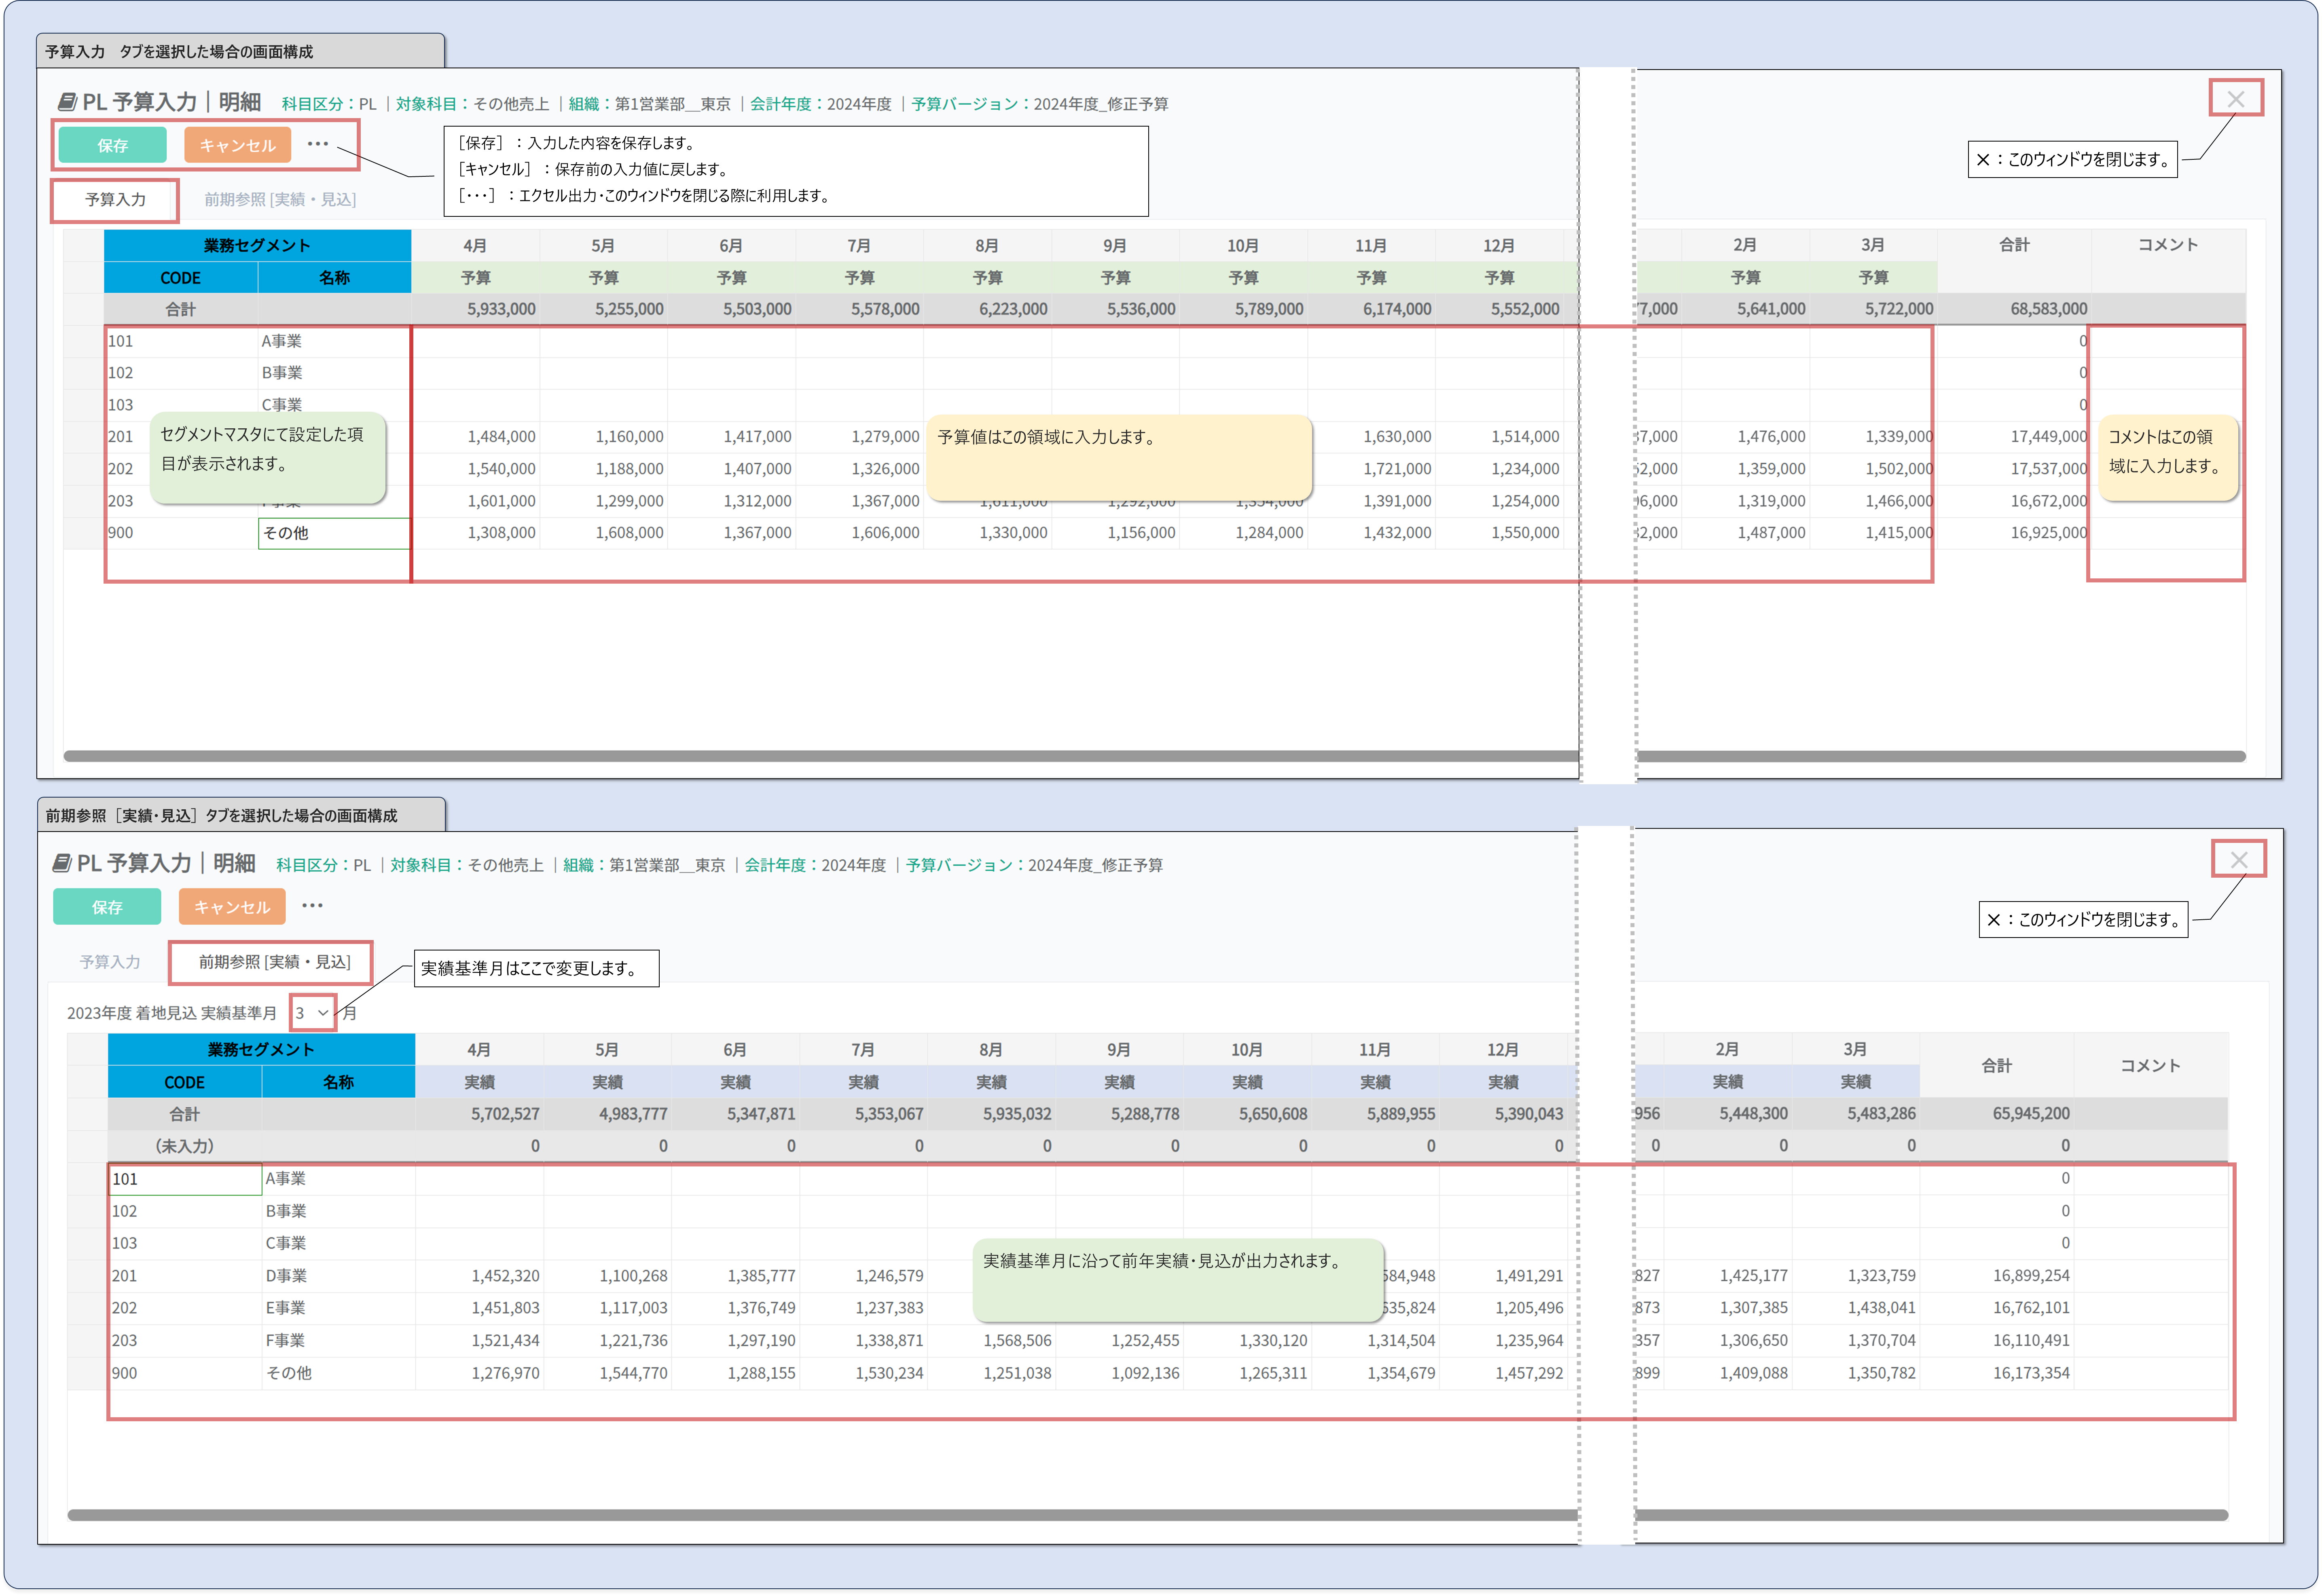Click the bottom table's horizontal scrollbar
2322x1596 pixels.
click(800, 1515)
